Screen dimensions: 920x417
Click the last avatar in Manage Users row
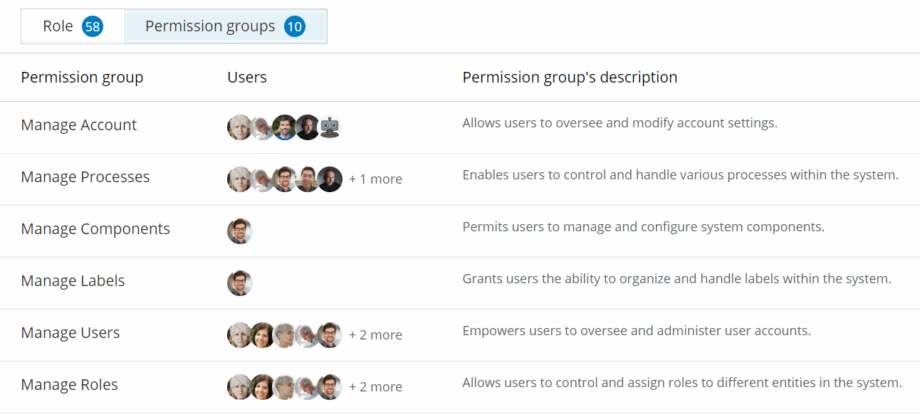[330, 335]
